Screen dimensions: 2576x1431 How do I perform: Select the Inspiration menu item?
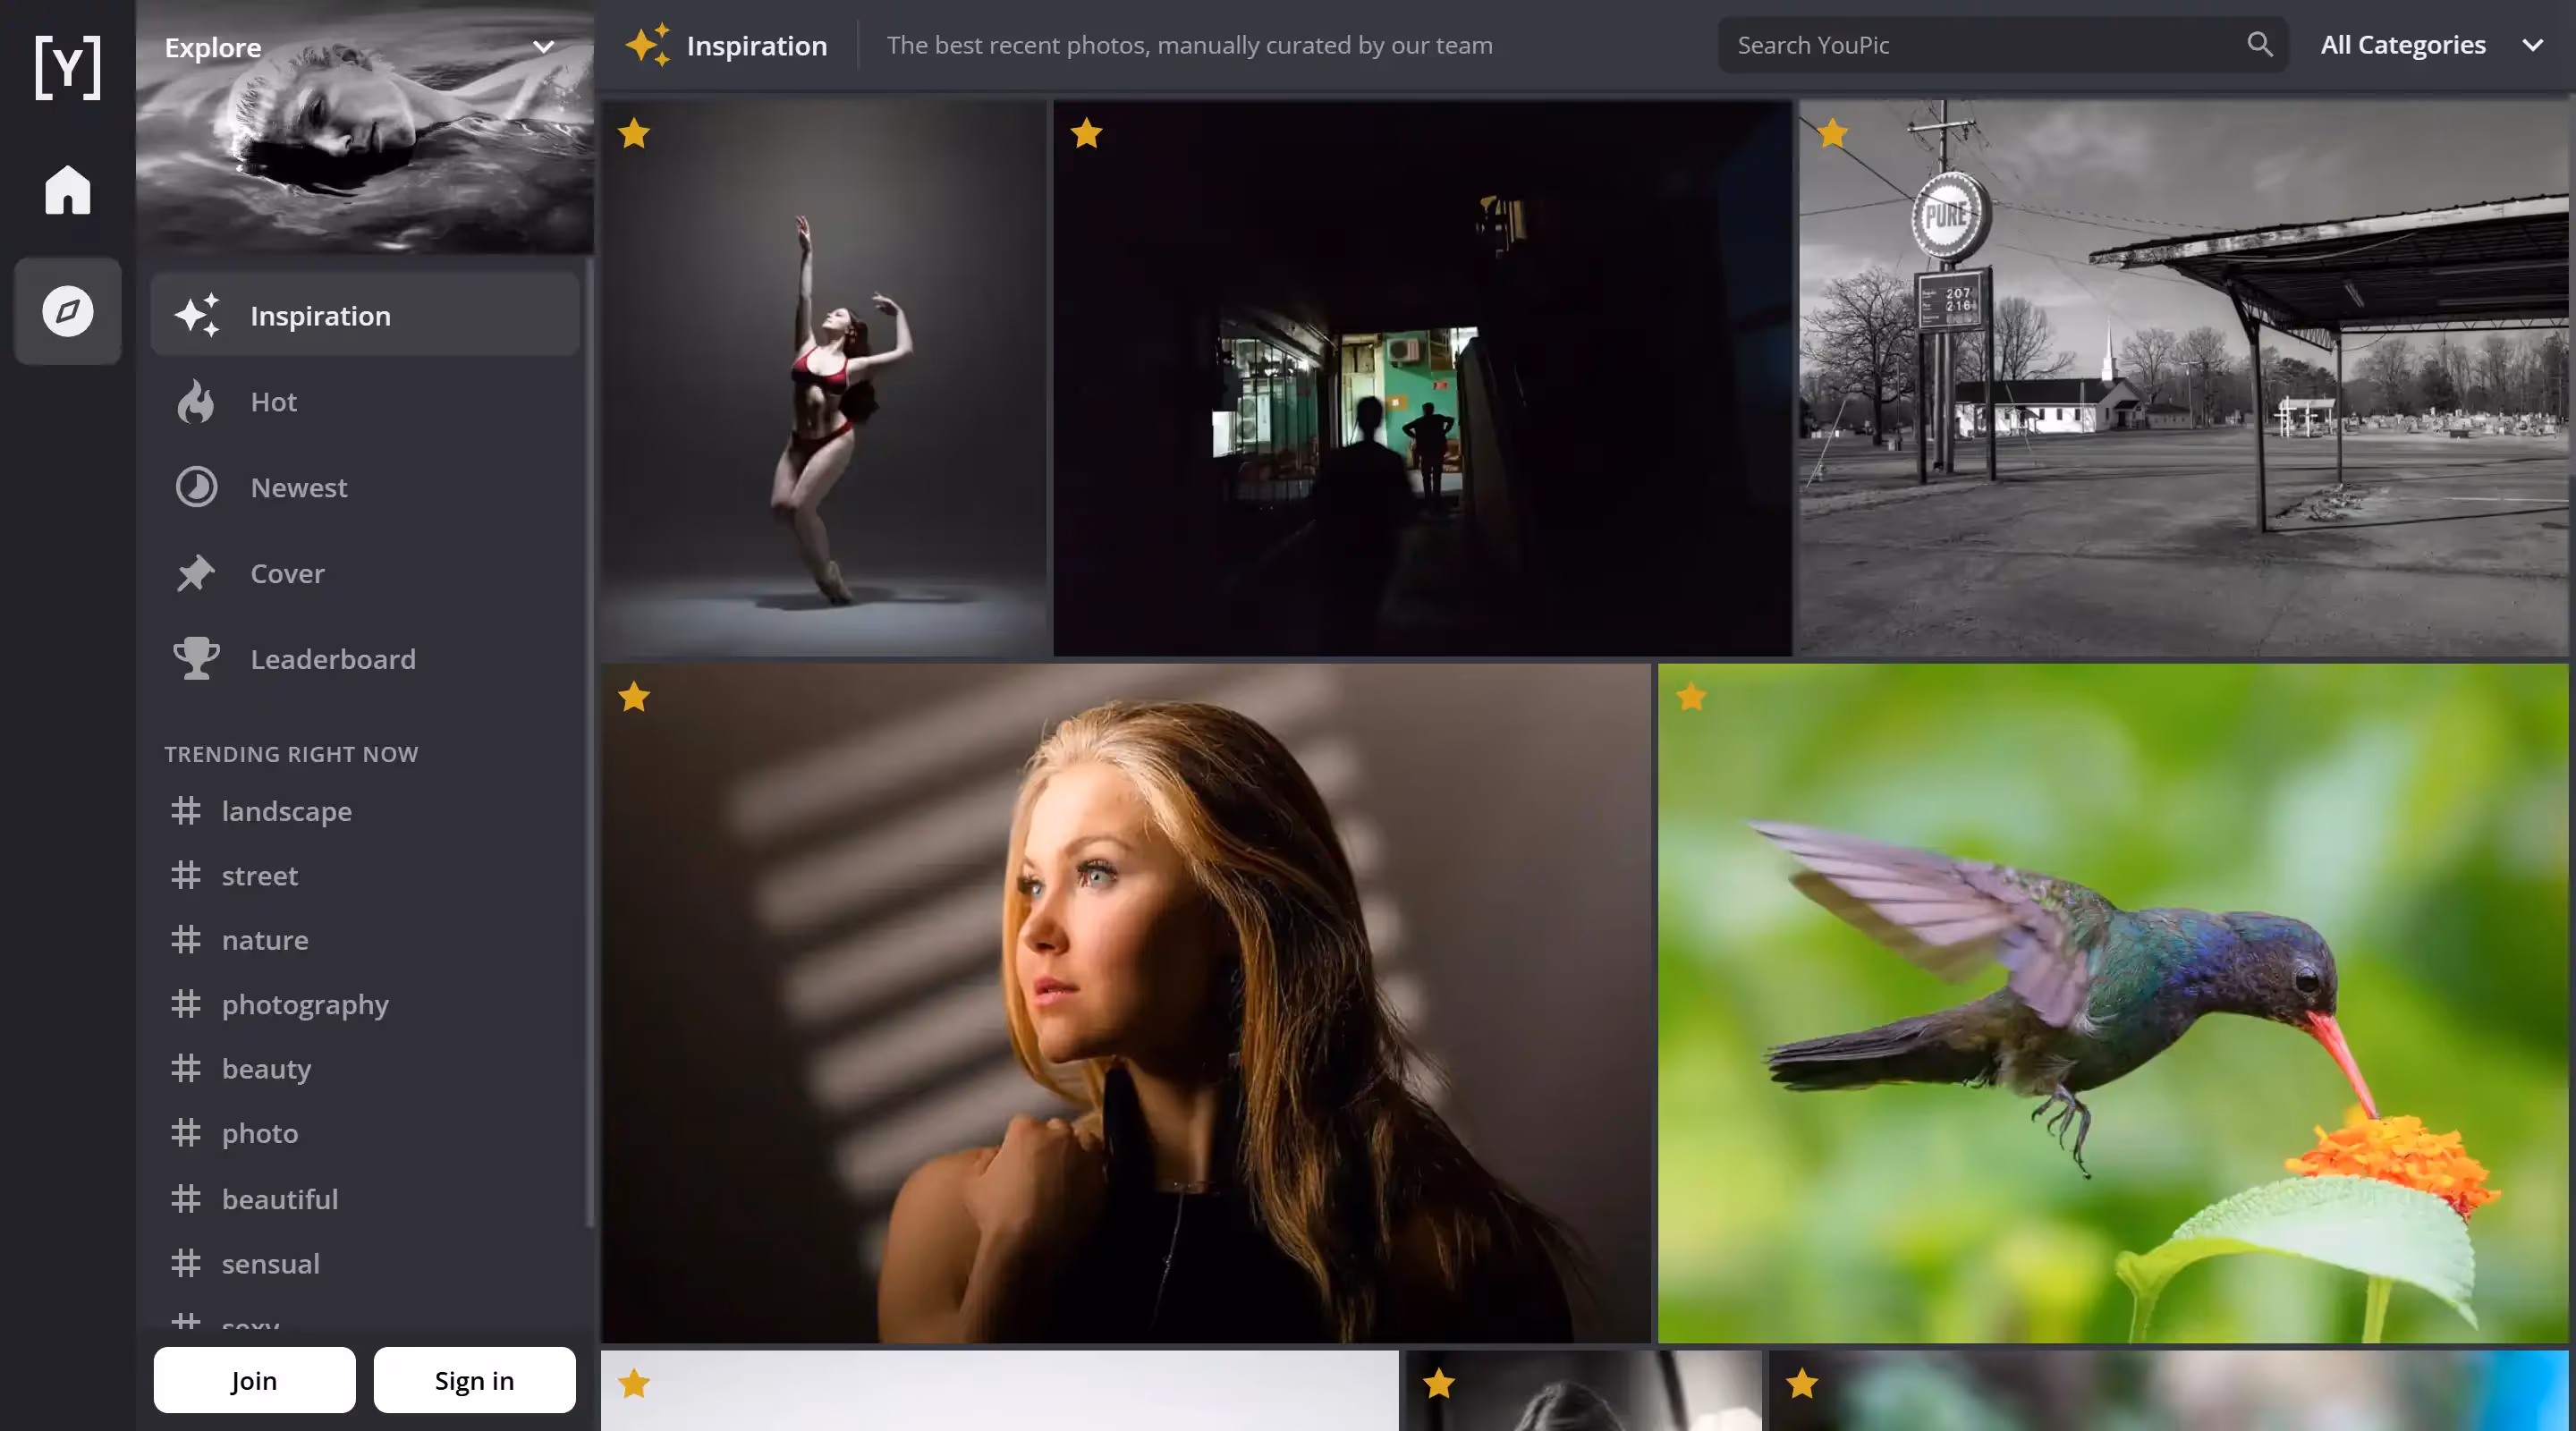pyautogui.click(x=365, y=315)
